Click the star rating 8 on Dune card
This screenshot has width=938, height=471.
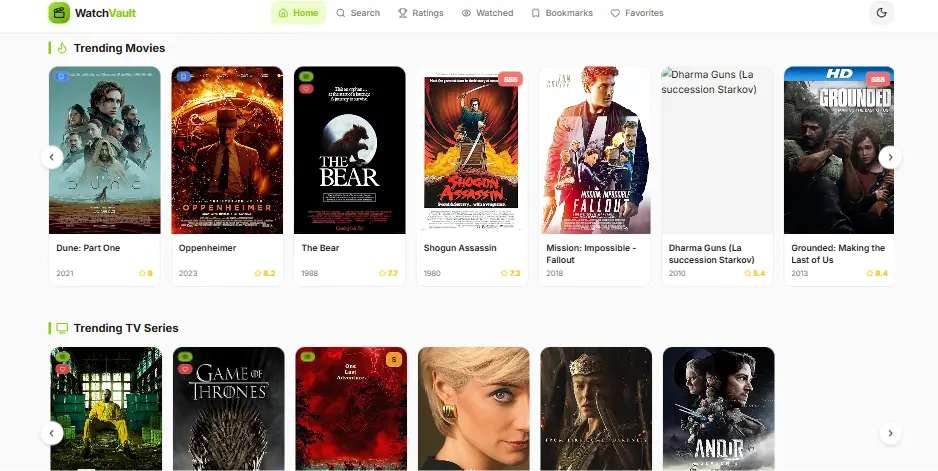[x=146, y=273]
